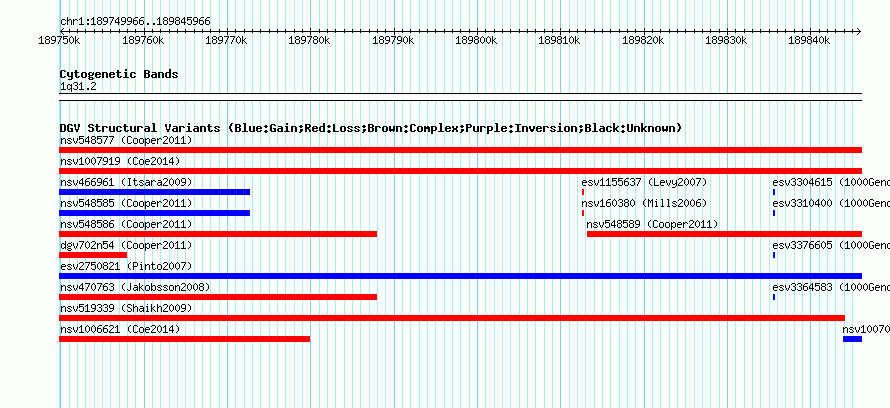Click the tiny blue mark under esv3304615

(774, 192)
